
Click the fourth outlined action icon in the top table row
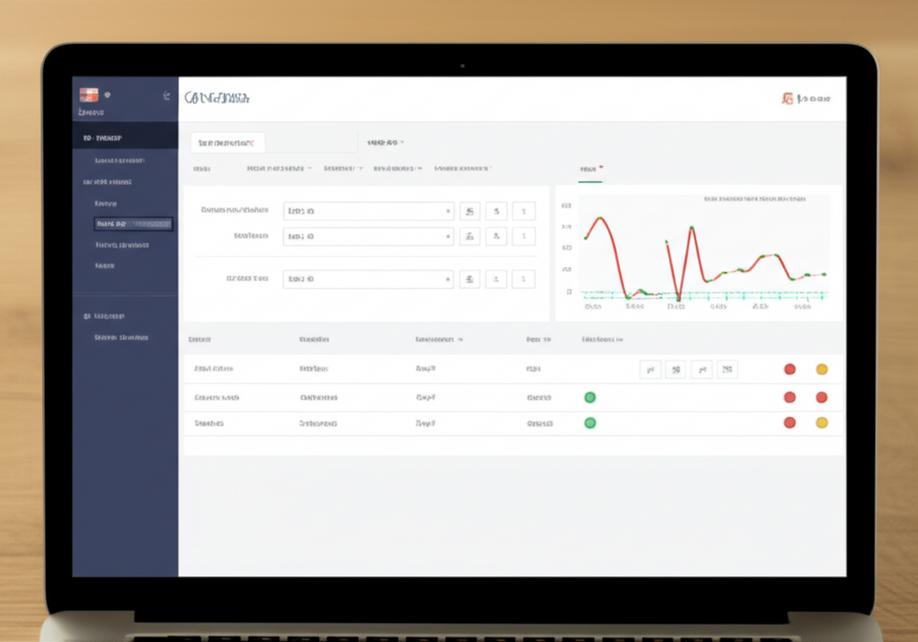pos(727,369)
